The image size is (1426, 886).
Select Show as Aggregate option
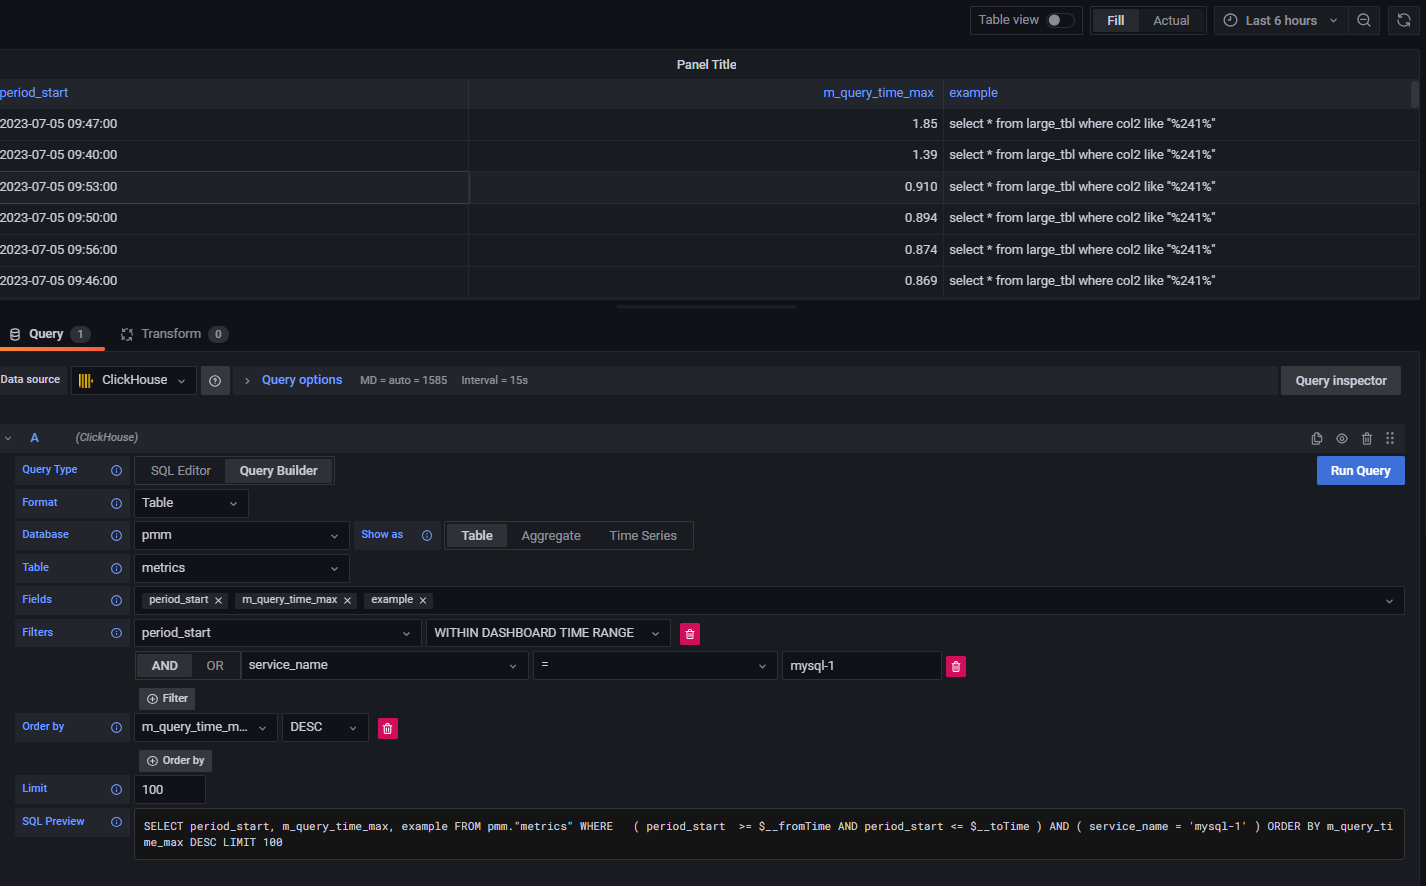pyautogui.click(x=551, y=536)
